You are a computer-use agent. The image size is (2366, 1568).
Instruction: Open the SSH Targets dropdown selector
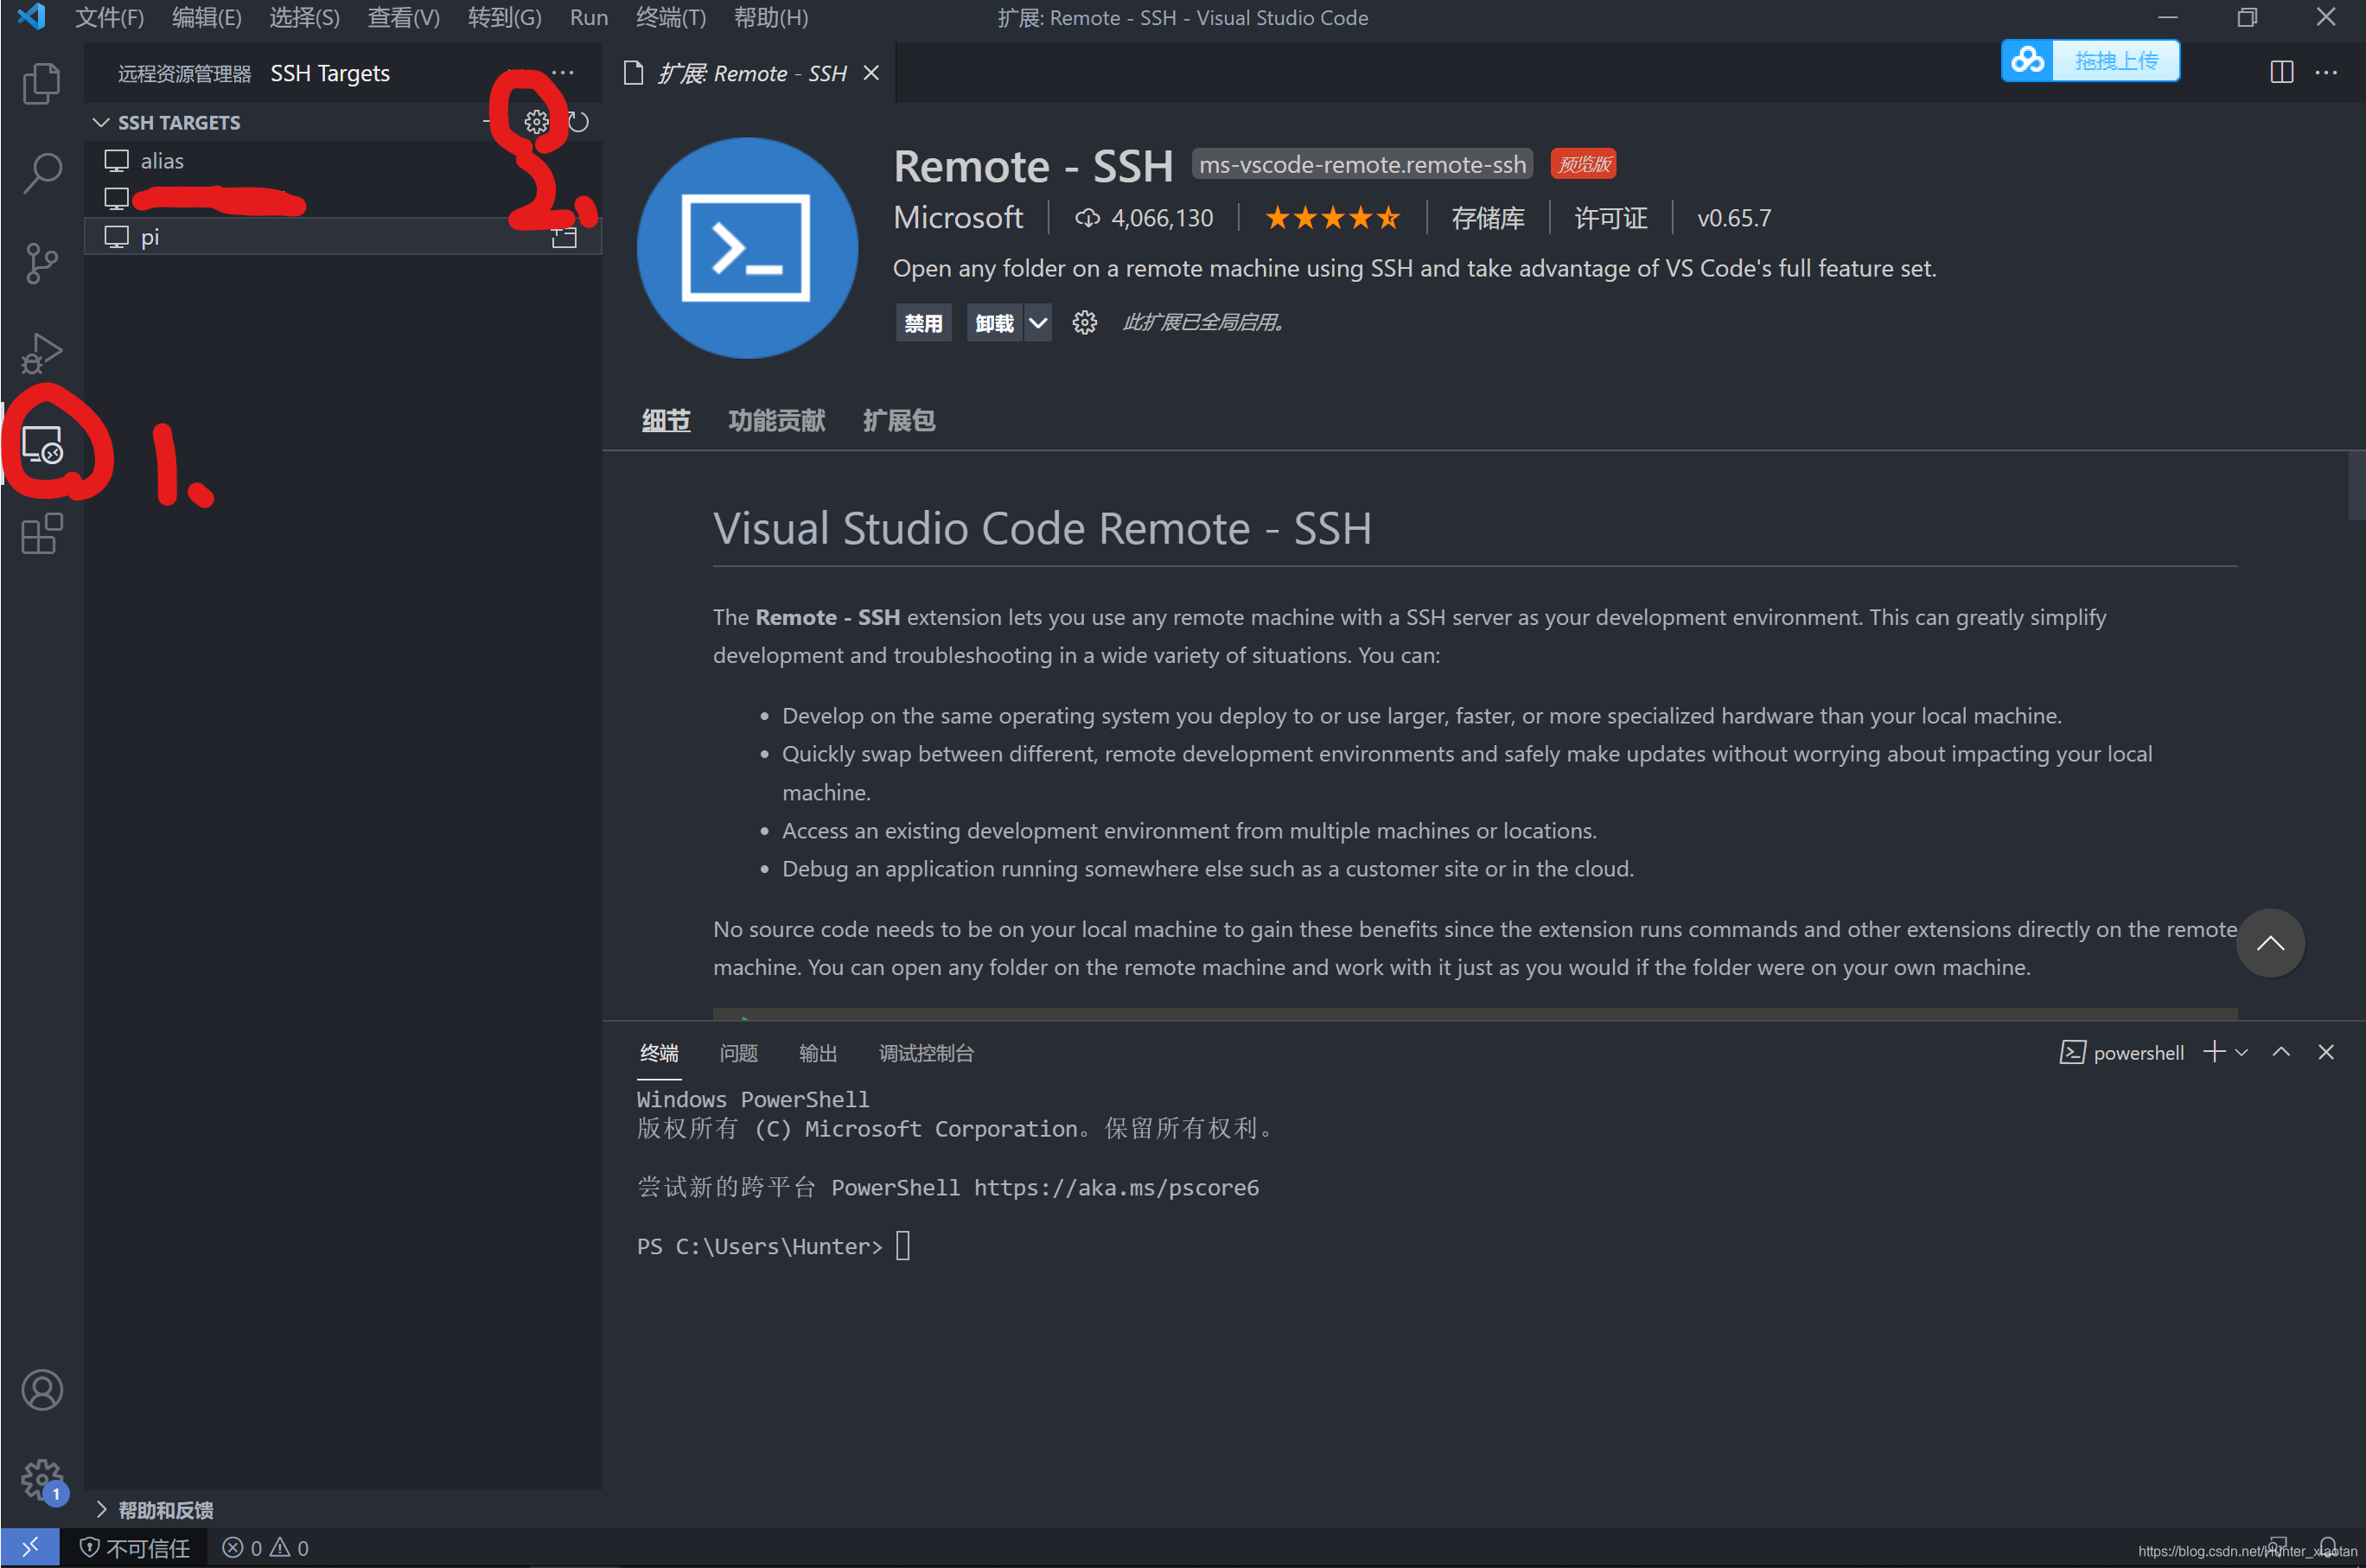click(x=330, y=73)
